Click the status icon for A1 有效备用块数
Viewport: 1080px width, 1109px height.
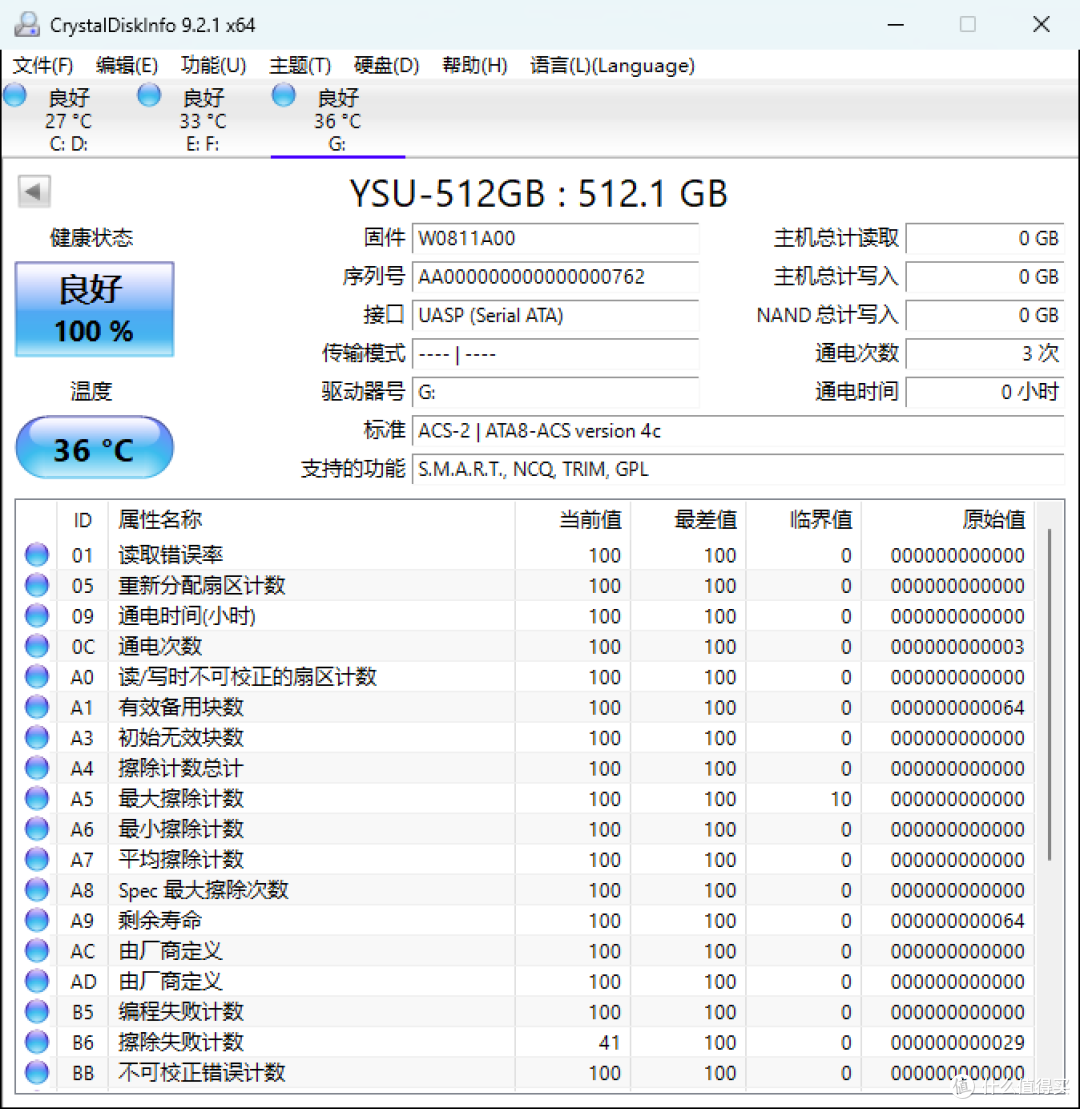37,707
